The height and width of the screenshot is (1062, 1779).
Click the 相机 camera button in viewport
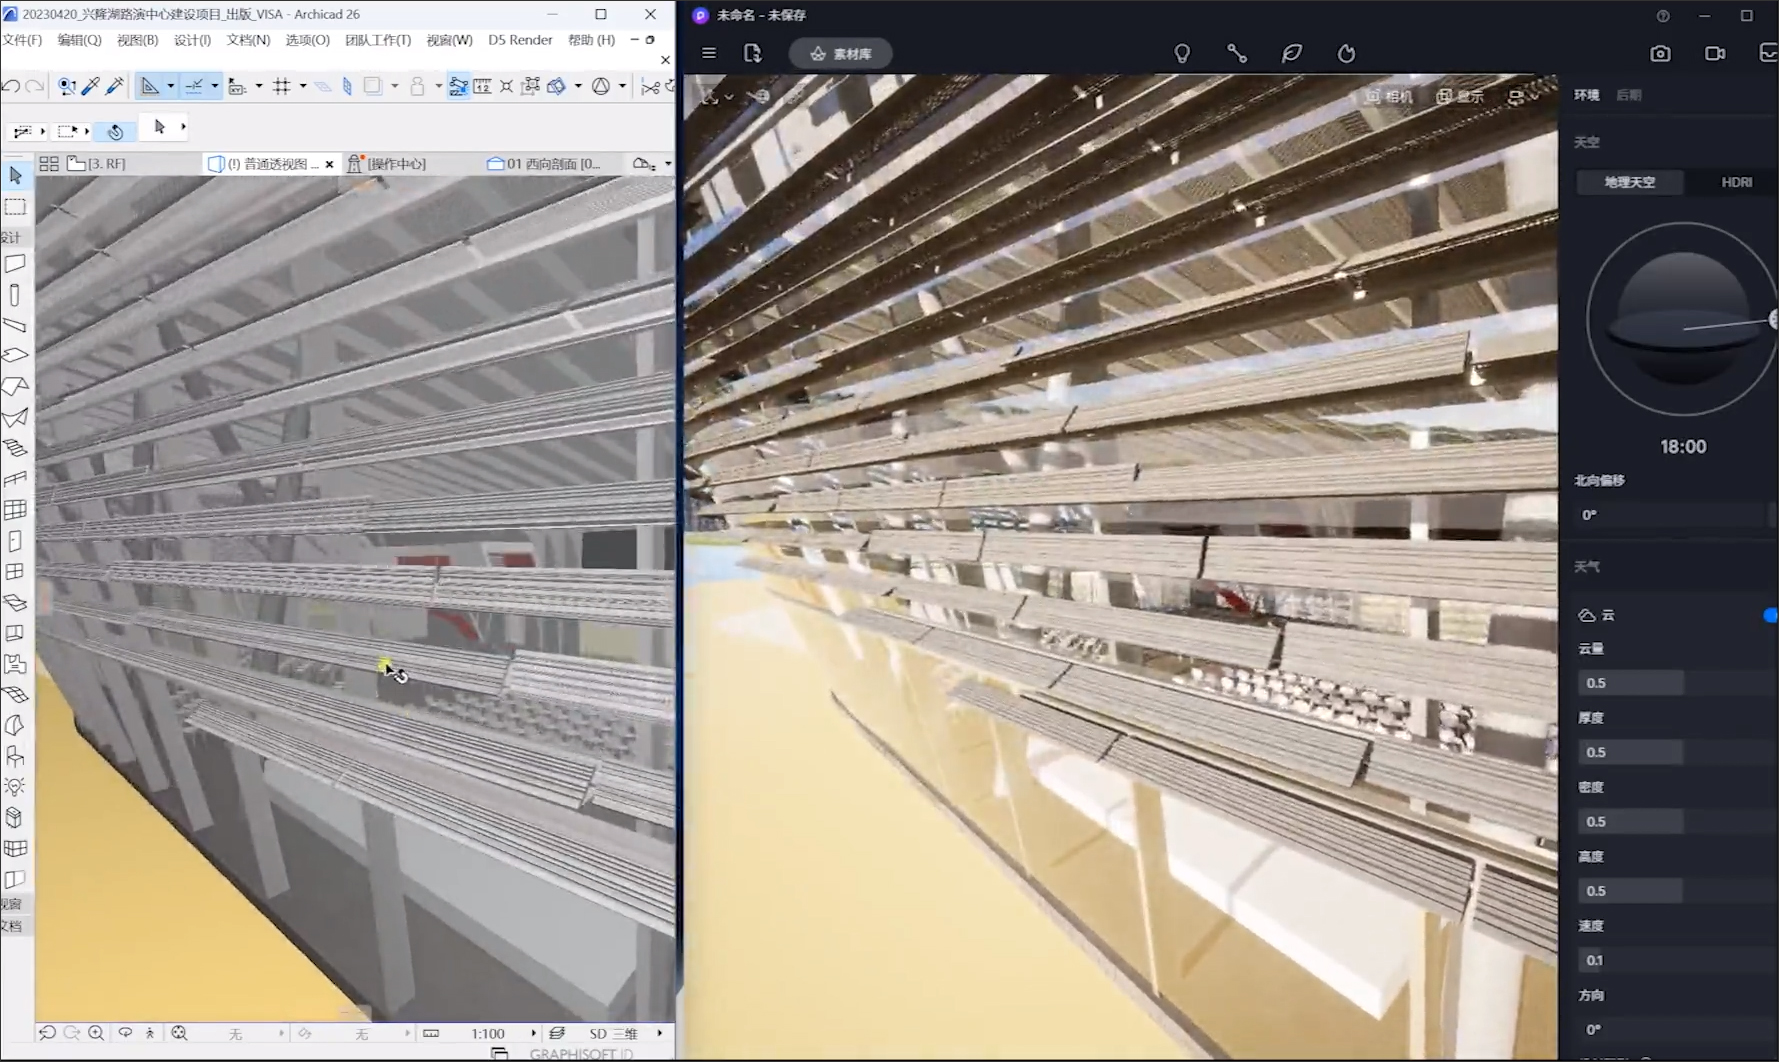1389,96
